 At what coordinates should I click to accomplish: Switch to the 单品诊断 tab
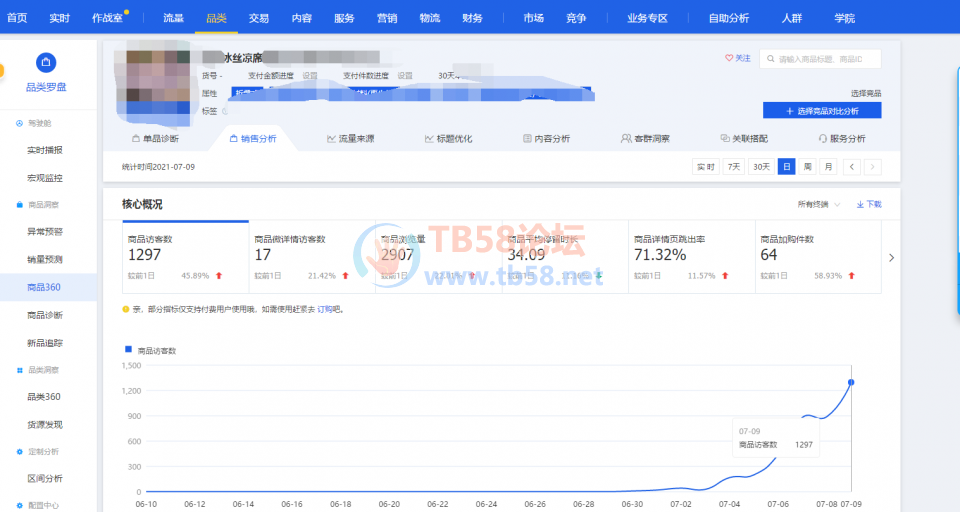pos(156,138)
